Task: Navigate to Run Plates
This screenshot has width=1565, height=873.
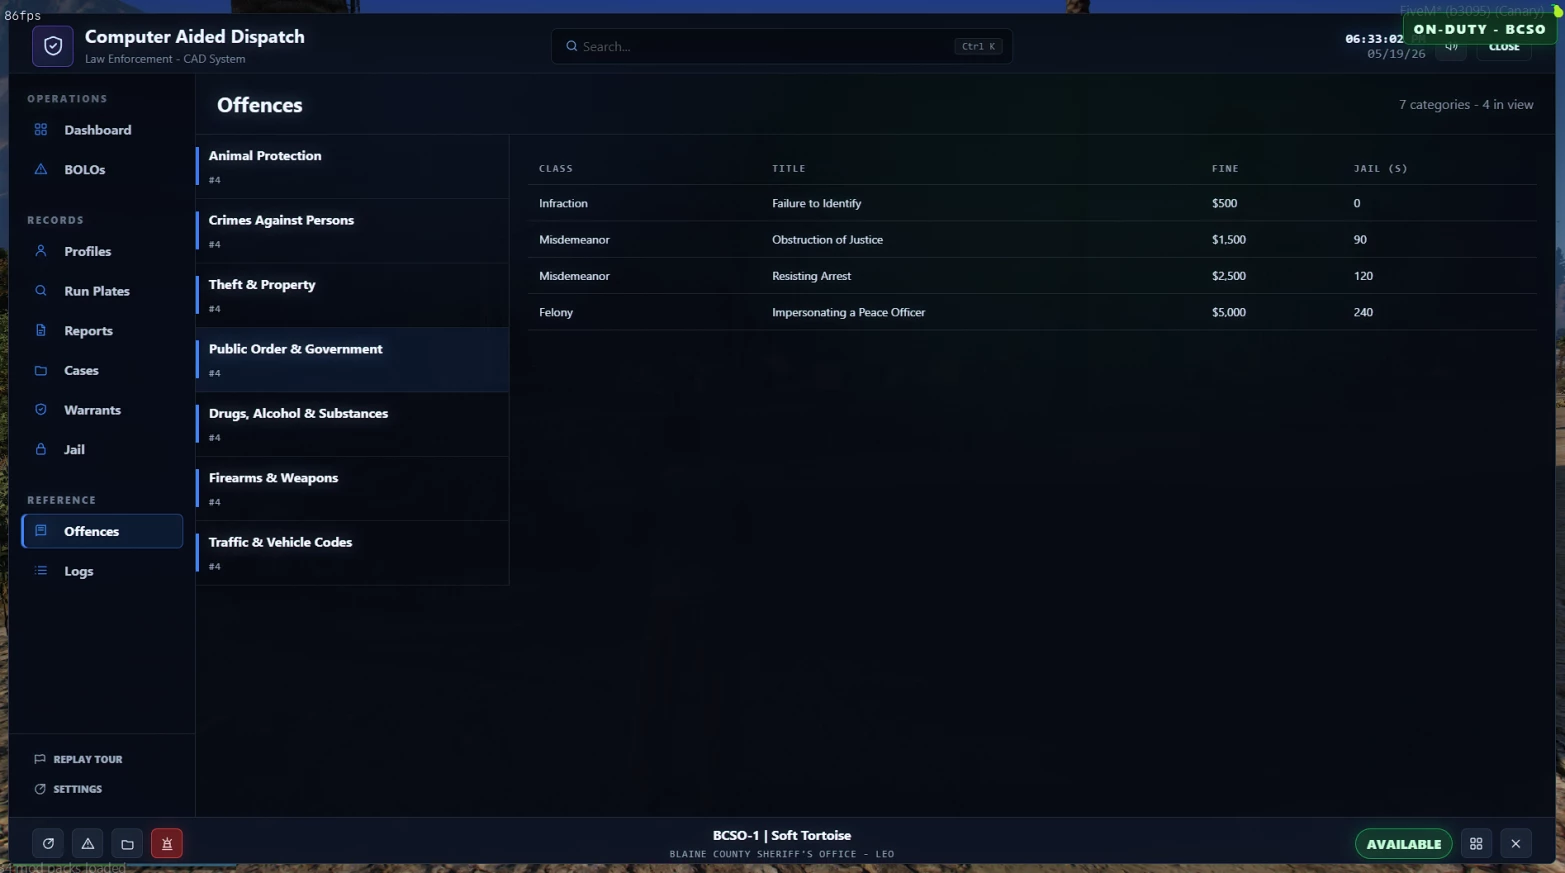Action: 101,291
